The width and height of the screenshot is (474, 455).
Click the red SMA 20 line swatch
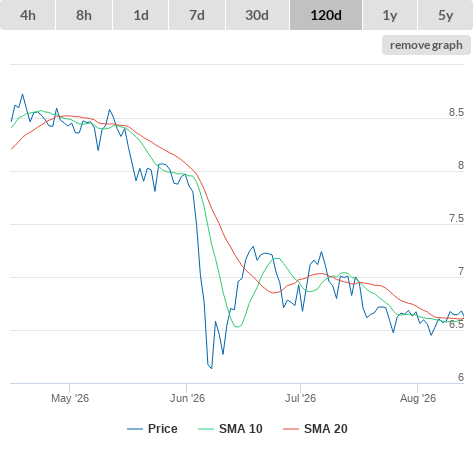(291, 429)
